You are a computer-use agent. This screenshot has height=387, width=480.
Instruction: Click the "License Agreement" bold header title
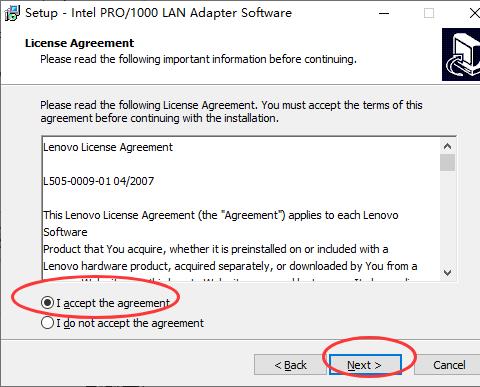[x=79, y=43]
